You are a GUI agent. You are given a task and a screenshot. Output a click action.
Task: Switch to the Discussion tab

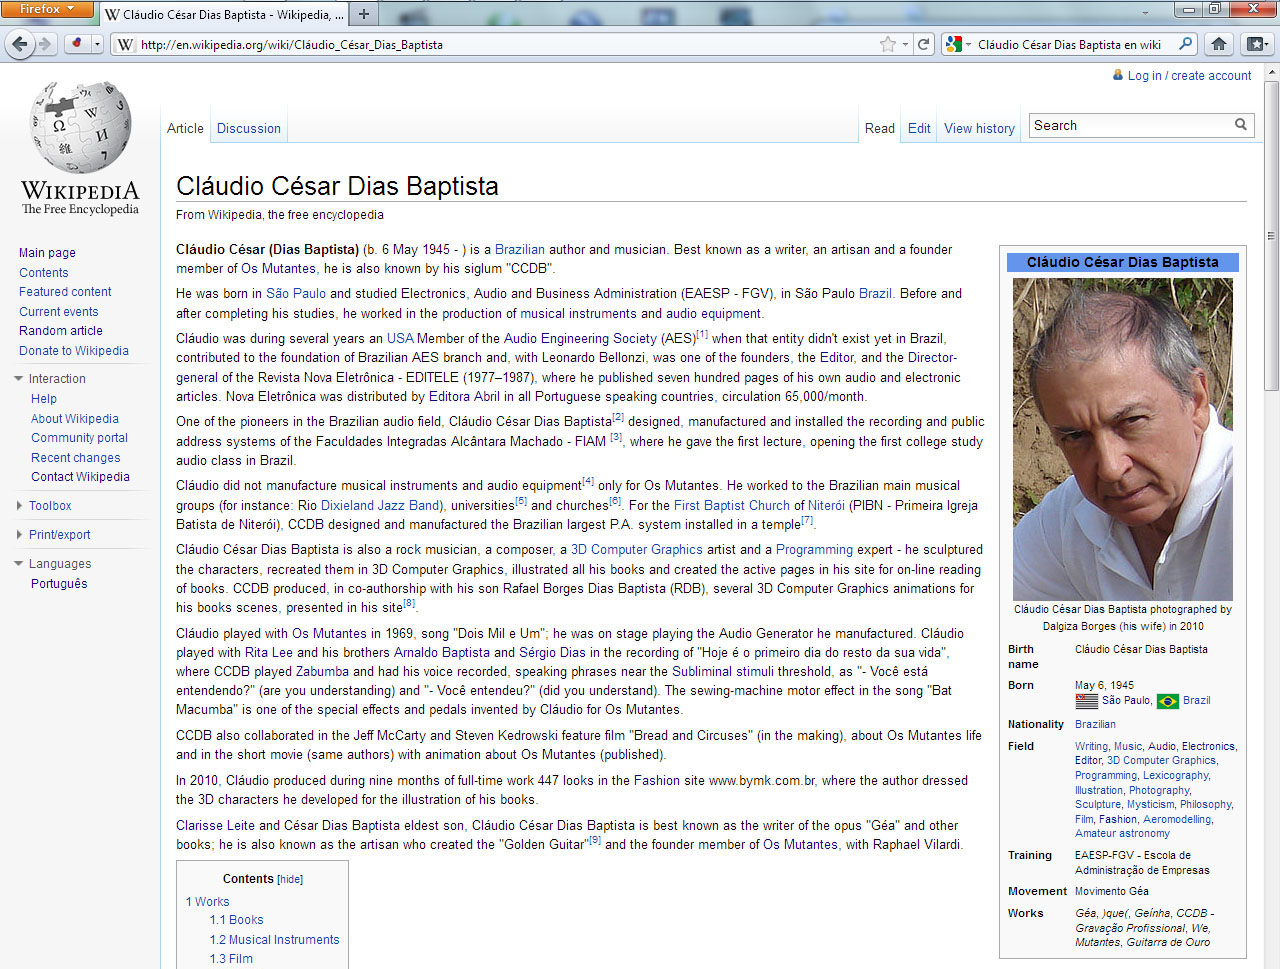[248, 128]
